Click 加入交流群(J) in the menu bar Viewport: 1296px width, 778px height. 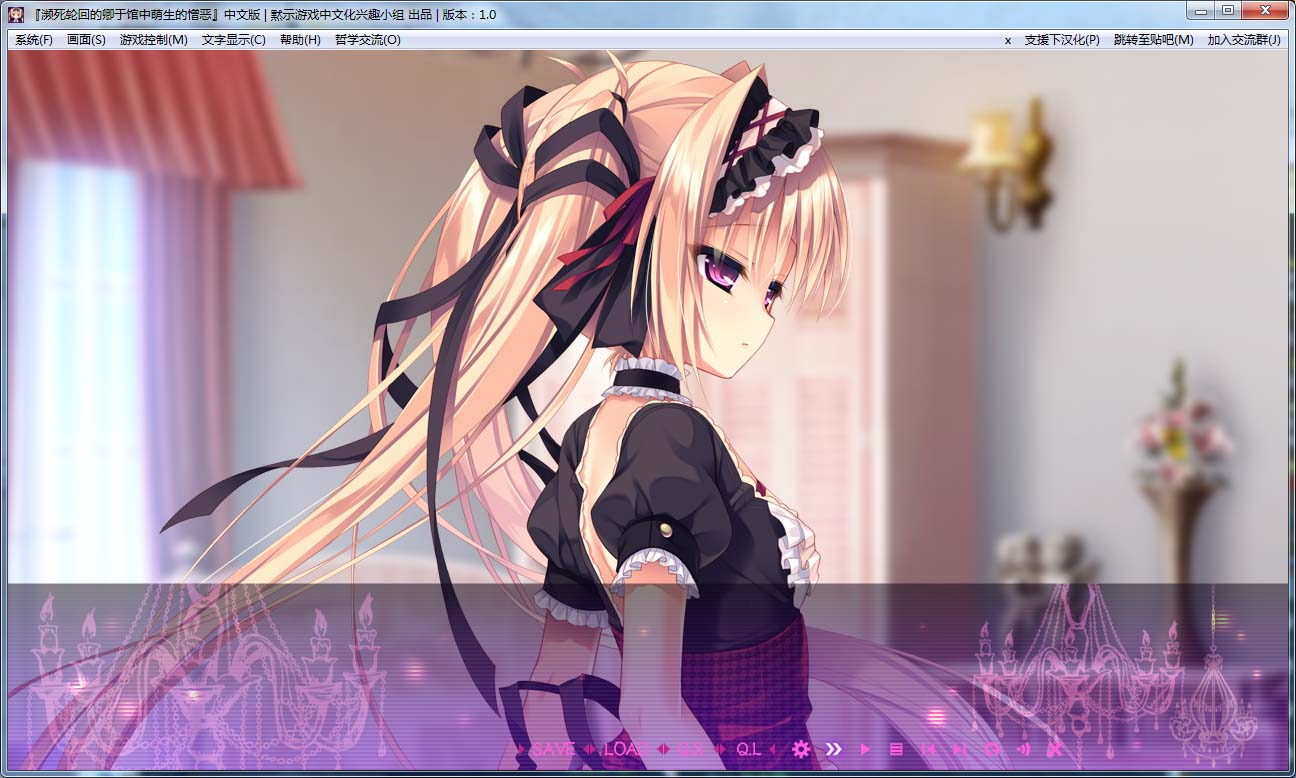point(1244,40)
